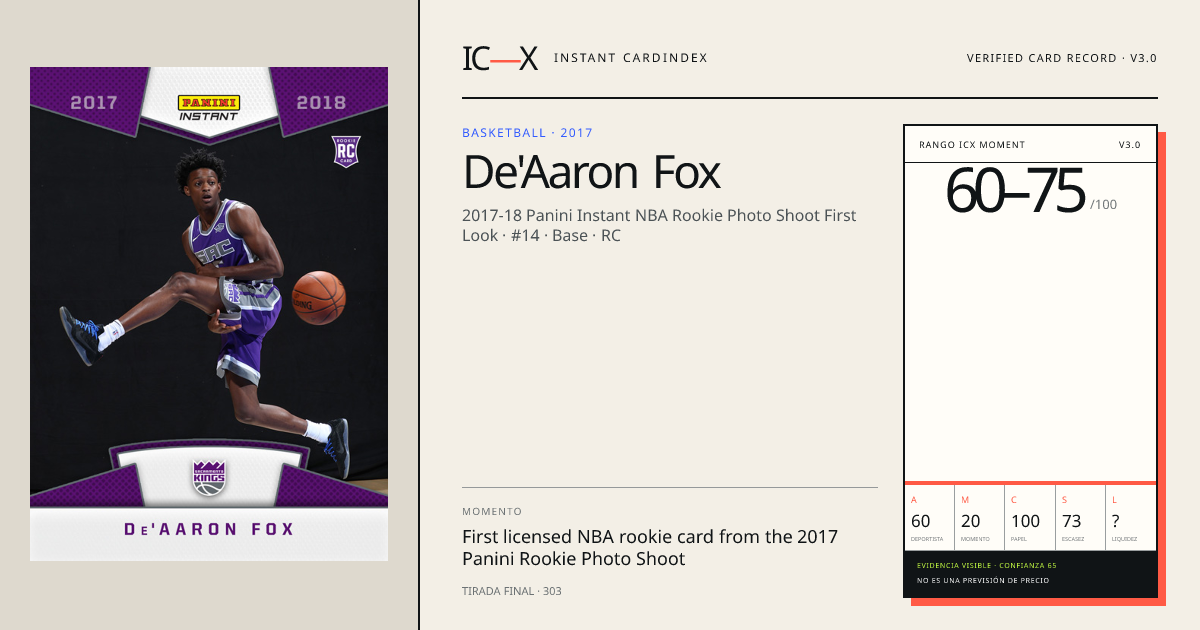This screenshot has width=1200, height=630.
Task: Click the Sacramento Kings logo on card
Action: pyautogui.click(x=209, y=477)
